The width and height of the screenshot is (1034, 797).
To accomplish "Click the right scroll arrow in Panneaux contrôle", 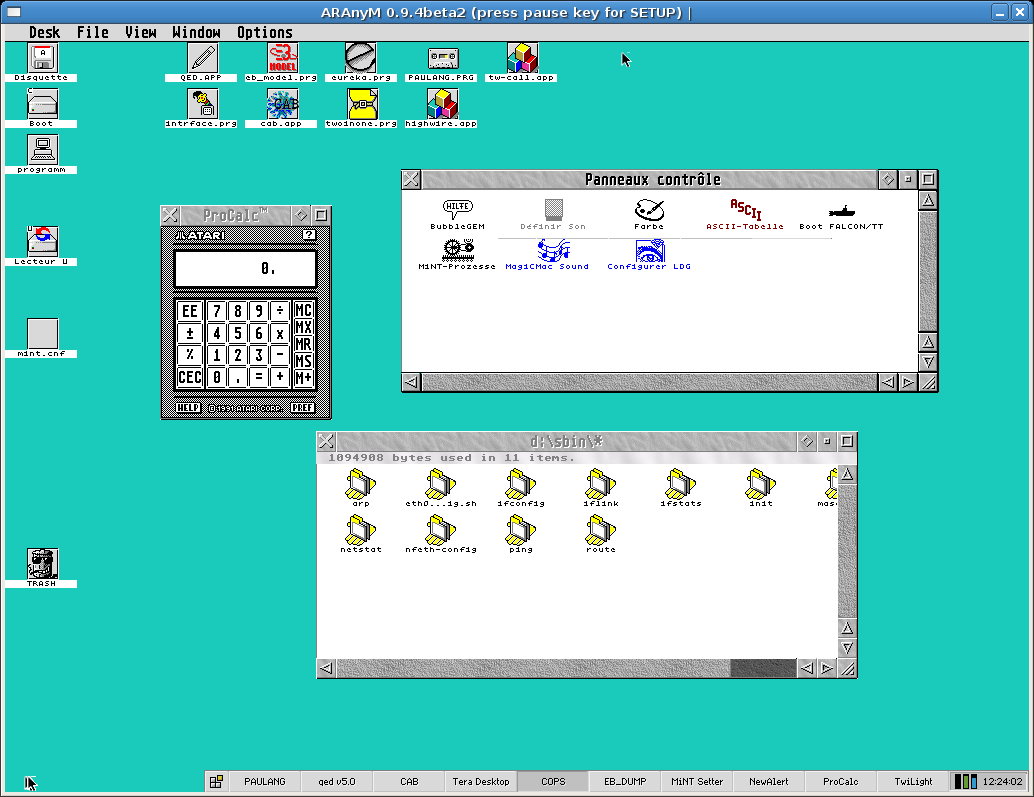I will (x=907, y=382).
